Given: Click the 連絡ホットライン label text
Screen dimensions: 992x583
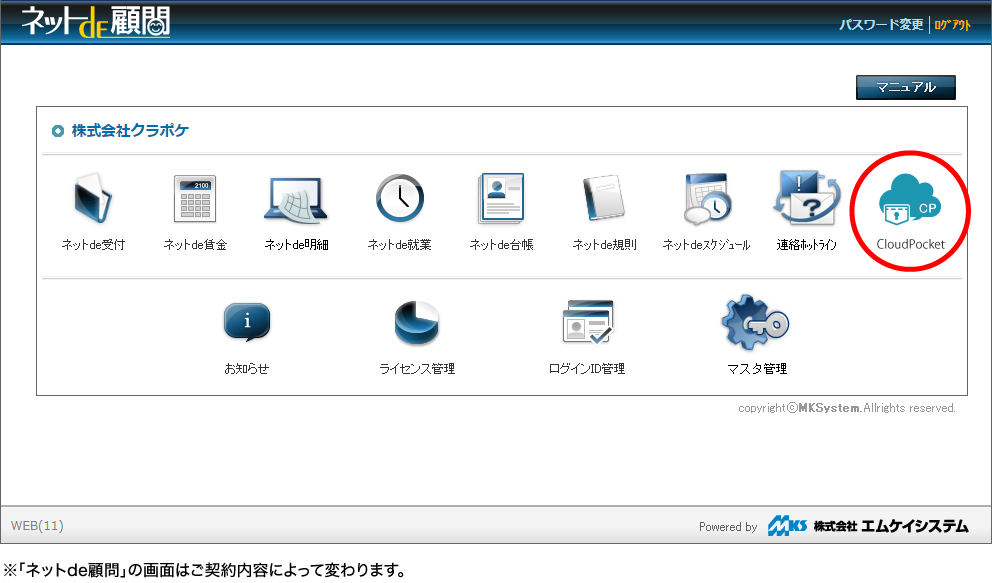Looking at the screenshot, I should (807, 245).
